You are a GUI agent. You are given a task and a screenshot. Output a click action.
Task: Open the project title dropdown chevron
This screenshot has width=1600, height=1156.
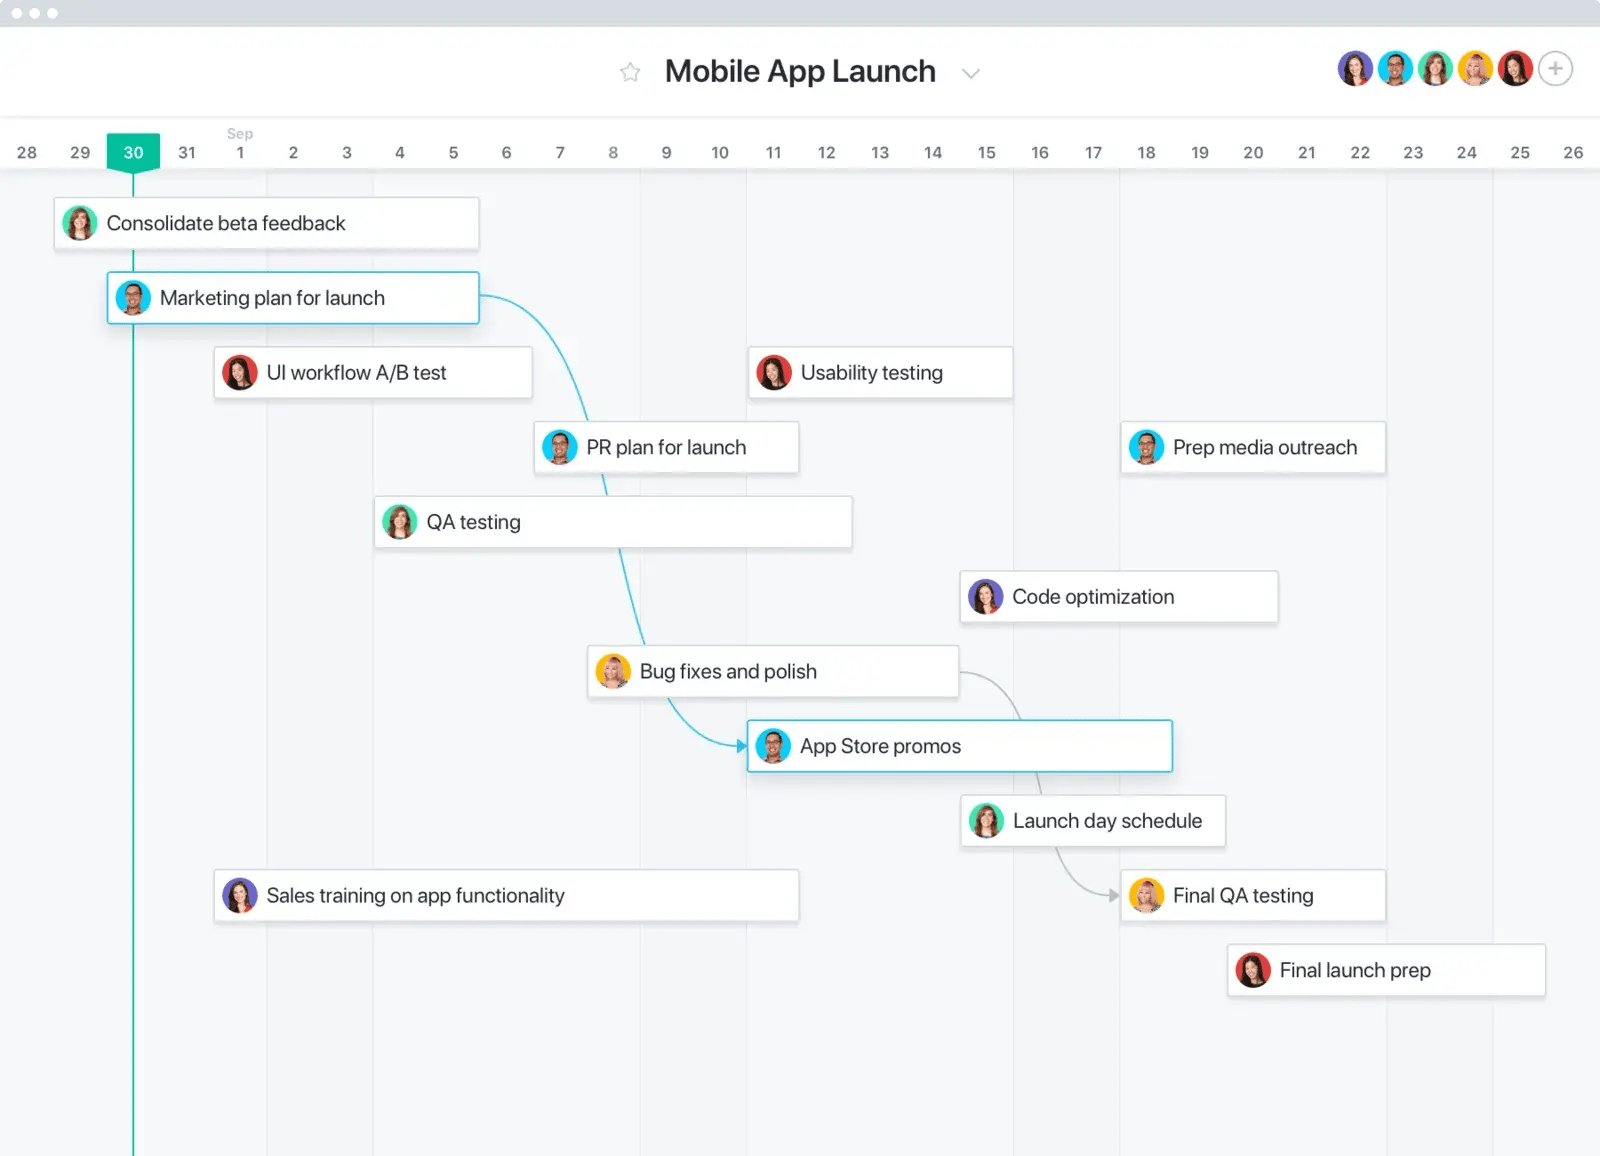(970, 73)
